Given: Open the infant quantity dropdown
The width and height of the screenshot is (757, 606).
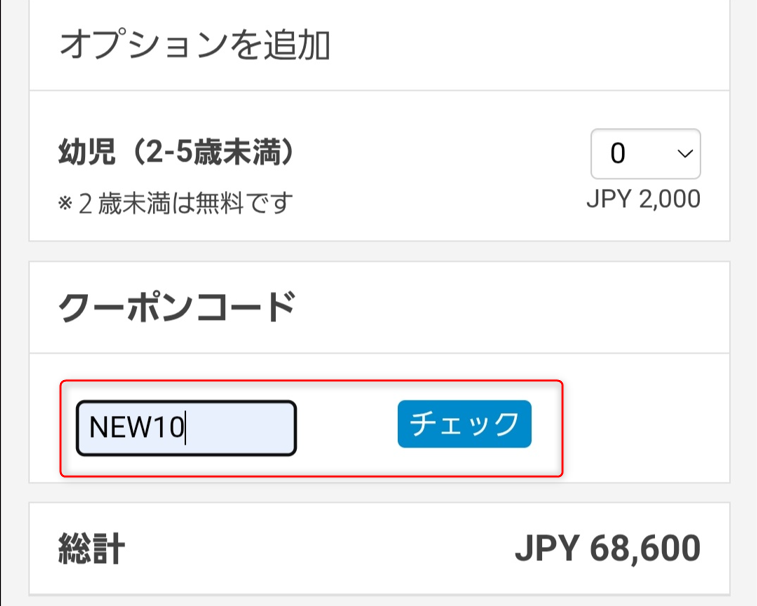Looking at the screenshot, I should [645, 154].
